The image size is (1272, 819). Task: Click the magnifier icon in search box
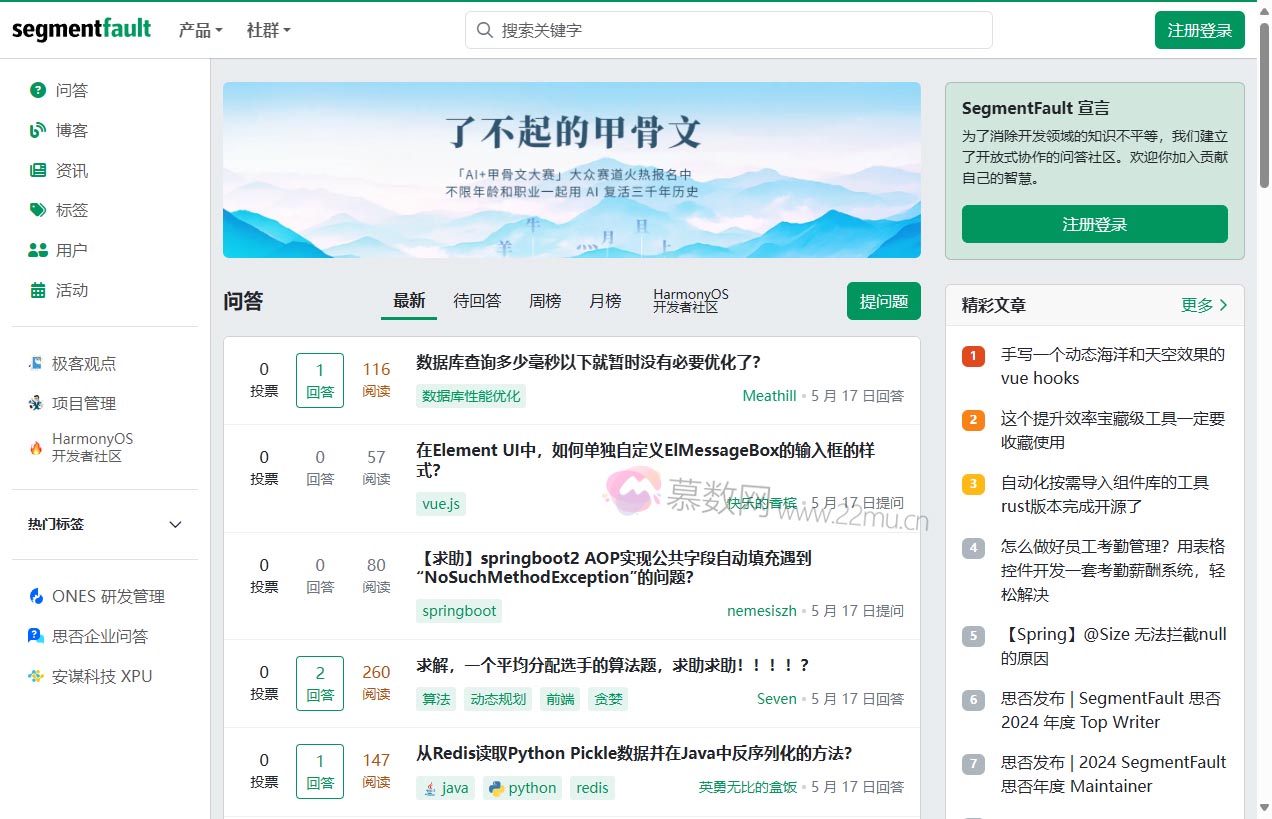pyautogui.click(x=484, y=30)
